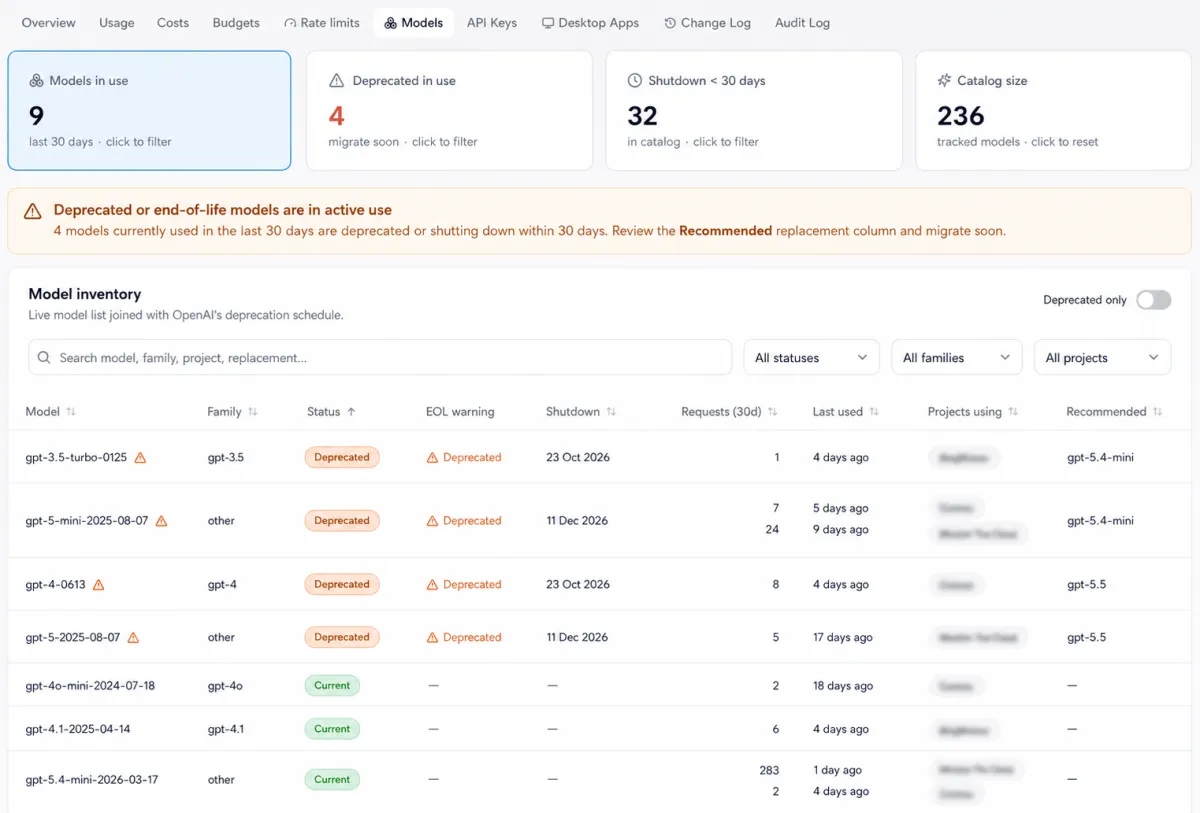Click the Models in use cubes icon

click(36, 81)
